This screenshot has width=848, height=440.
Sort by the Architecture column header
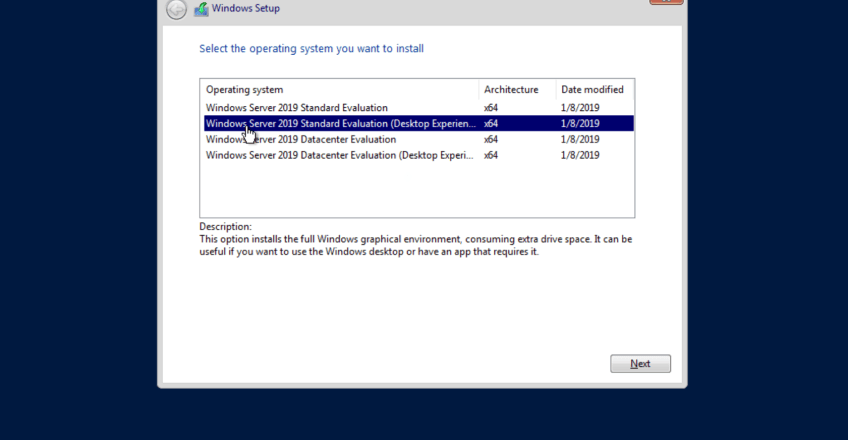point(517,90)
